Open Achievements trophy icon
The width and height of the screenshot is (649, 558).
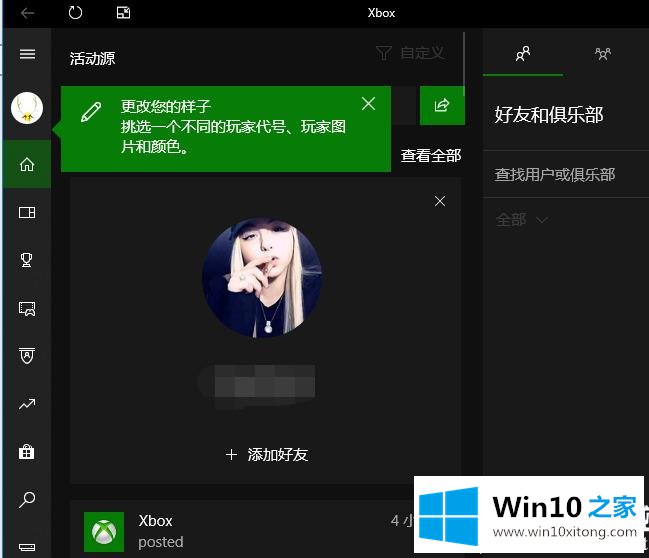(x=26, y=260)
